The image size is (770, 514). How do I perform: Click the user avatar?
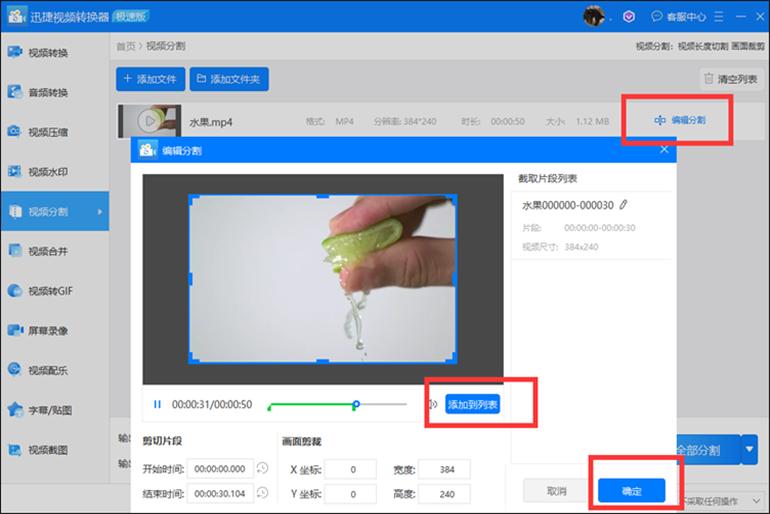click(594, 16)
